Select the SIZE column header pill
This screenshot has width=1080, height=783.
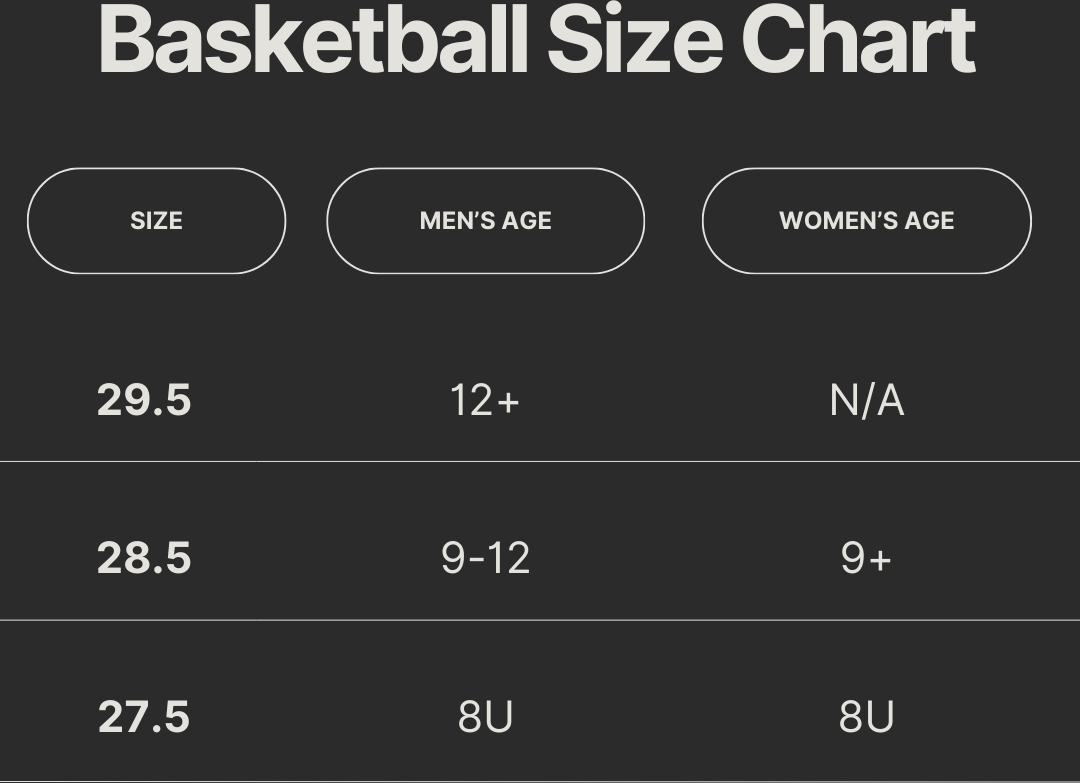156,221
